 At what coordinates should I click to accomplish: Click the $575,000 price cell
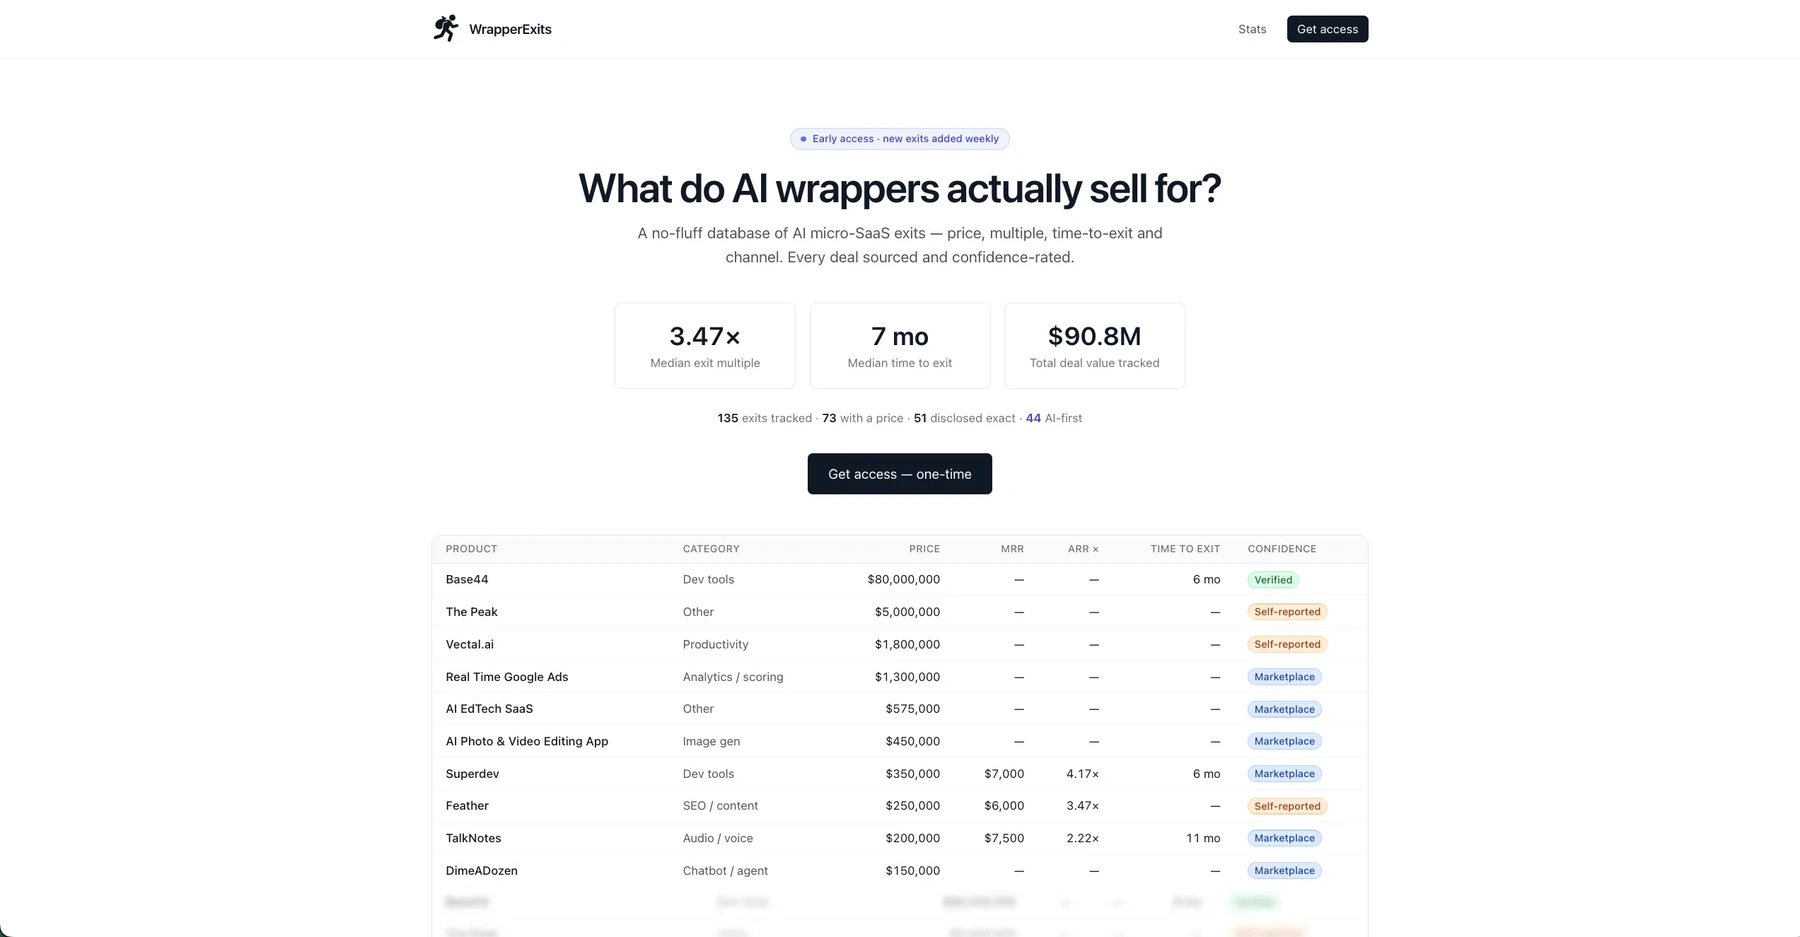913,709
